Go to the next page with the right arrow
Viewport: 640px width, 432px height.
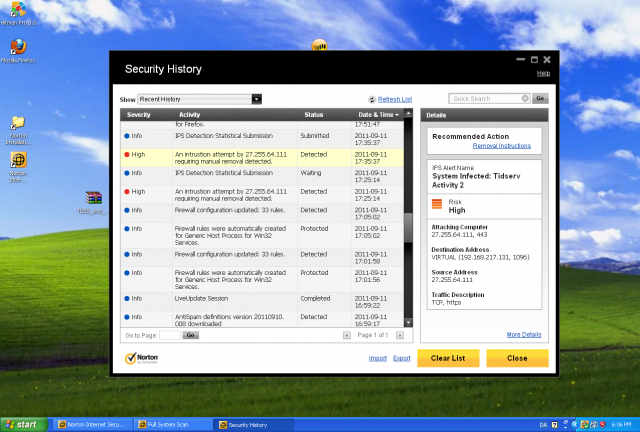point(400,335)
